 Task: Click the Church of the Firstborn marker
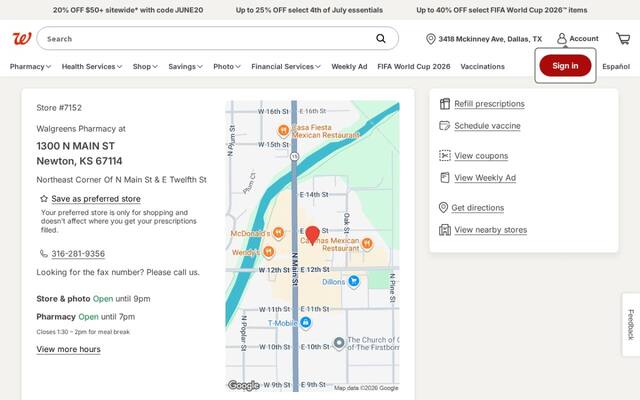point(339,343)
